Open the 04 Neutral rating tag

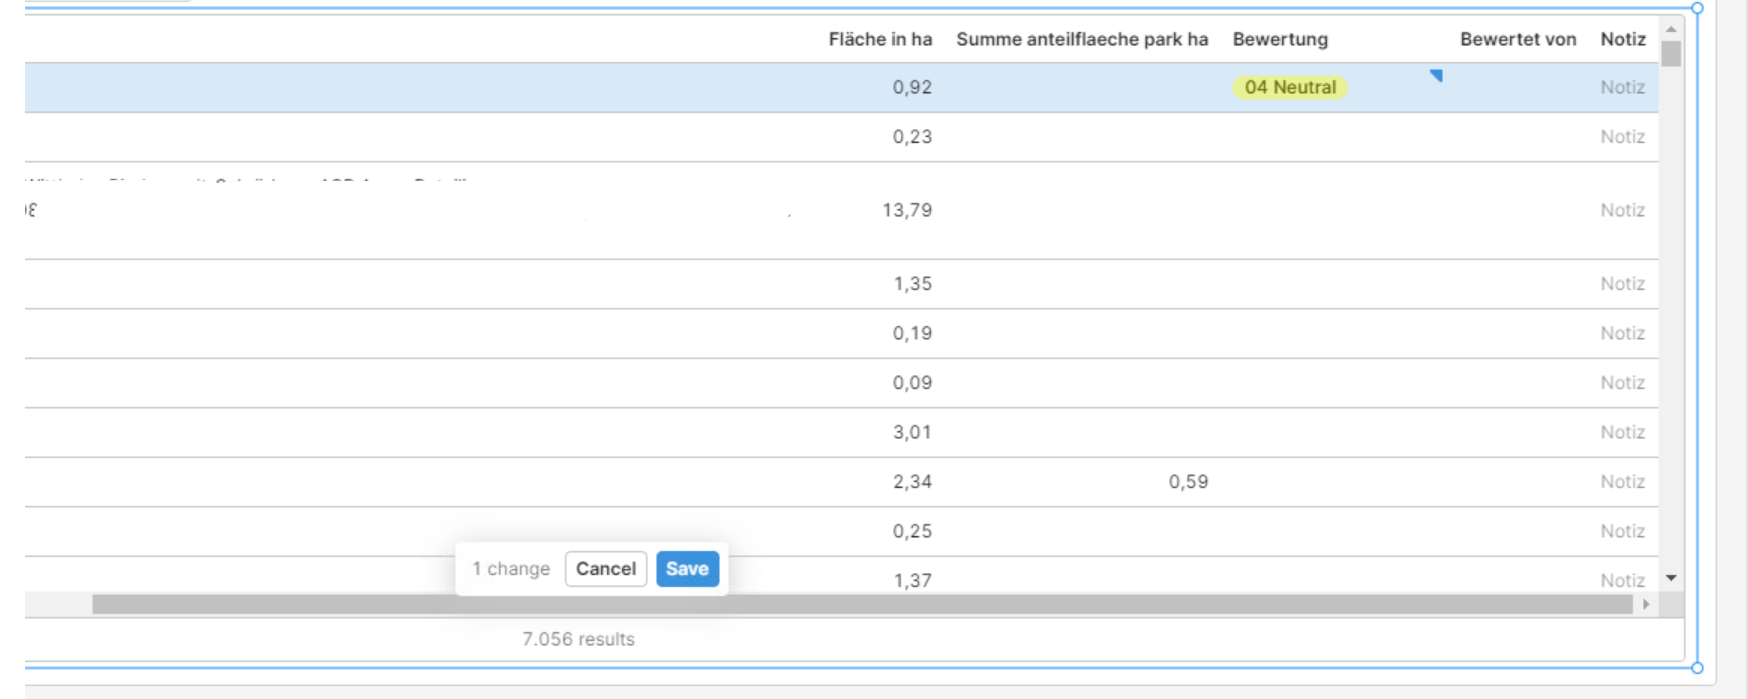(1290, 87)
